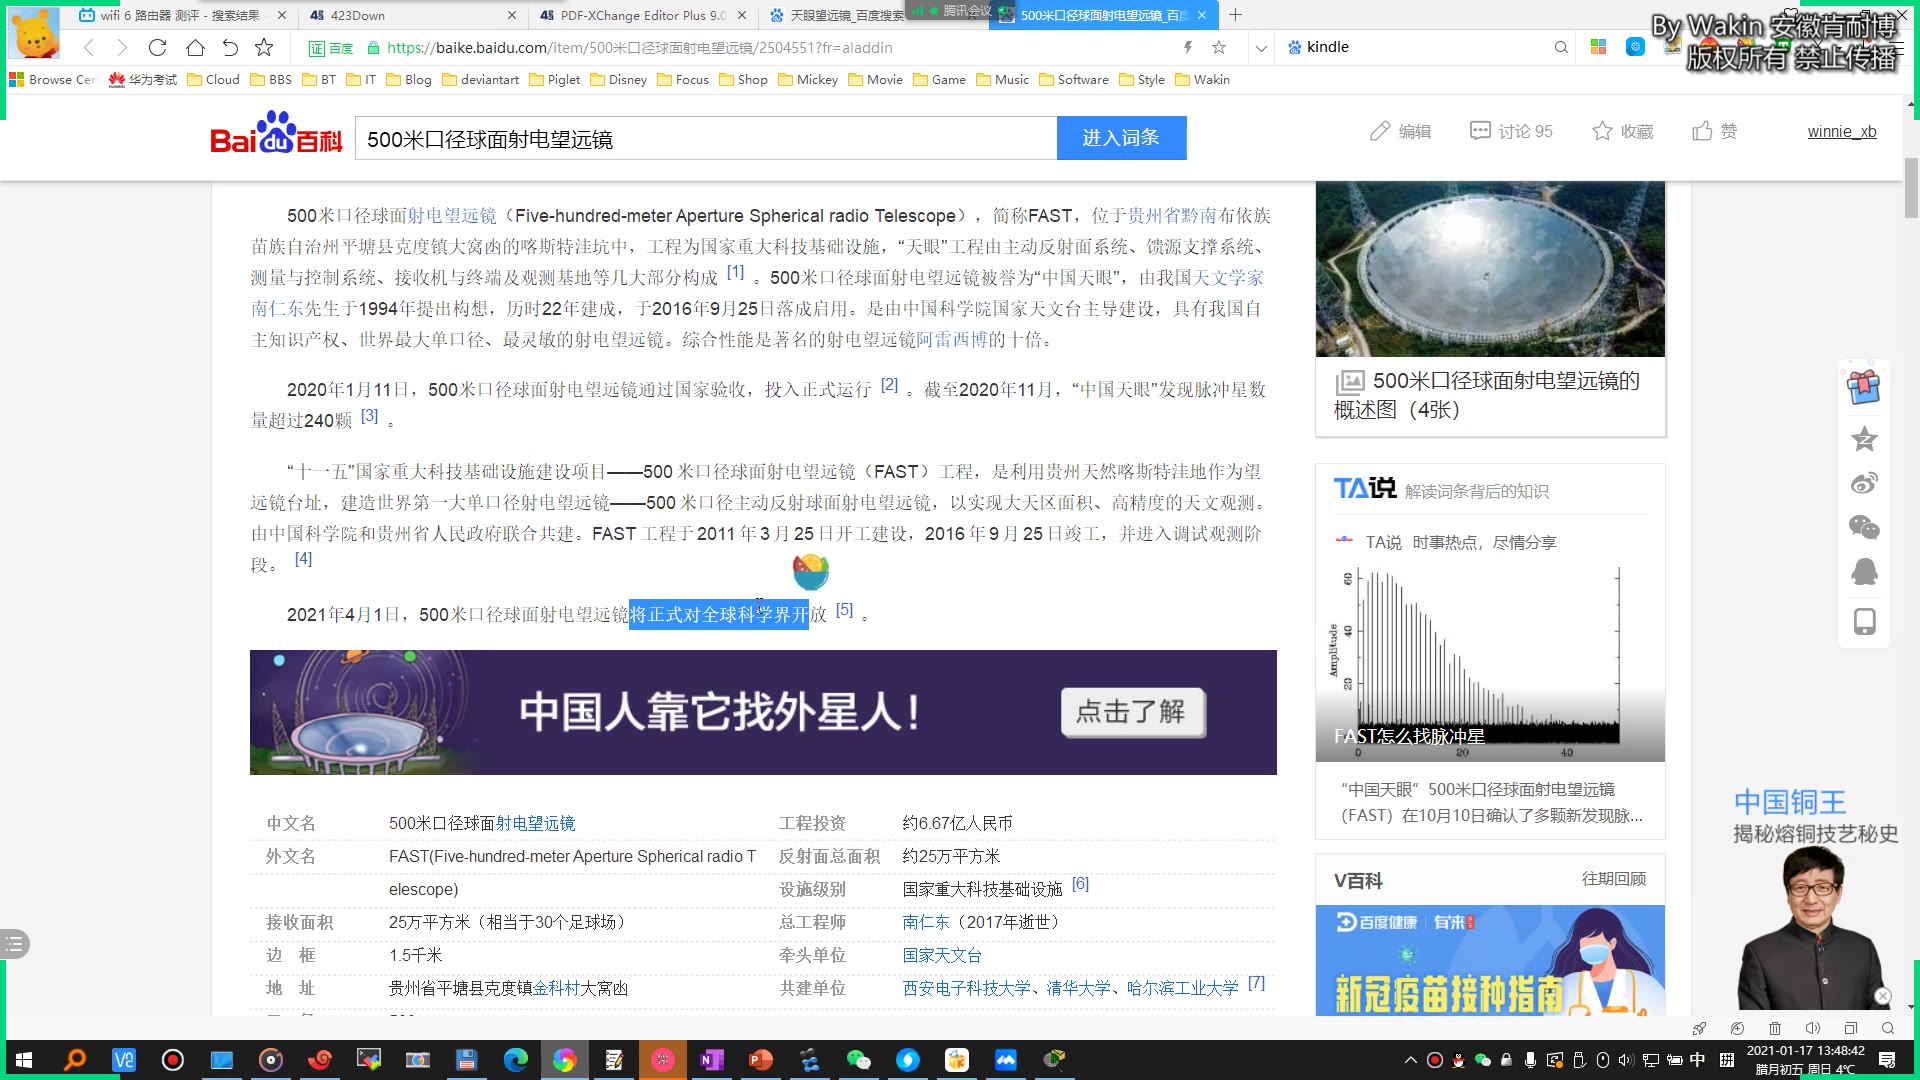Toggle the browser status bar sound icon
The width and height of the screenshot is (1920, 1080).
[x=1812, y=1028]
